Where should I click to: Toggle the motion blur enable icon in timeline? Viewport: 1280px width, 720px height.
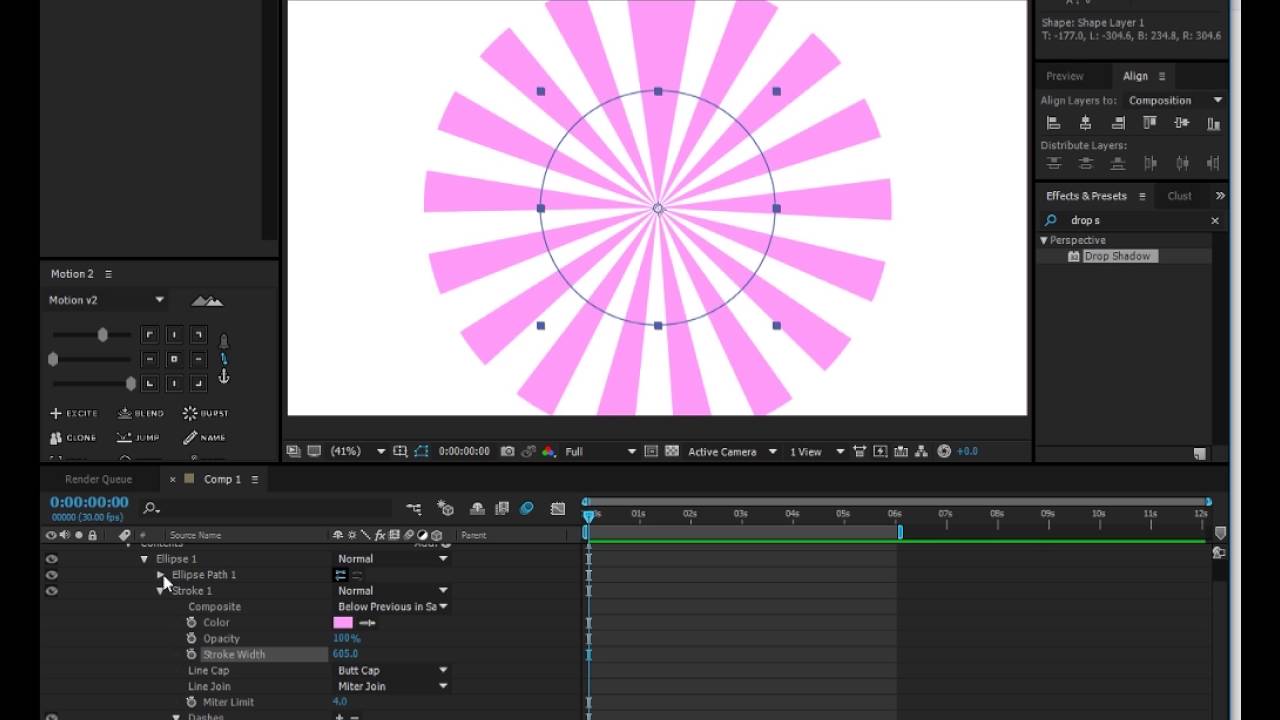point(527,509)
